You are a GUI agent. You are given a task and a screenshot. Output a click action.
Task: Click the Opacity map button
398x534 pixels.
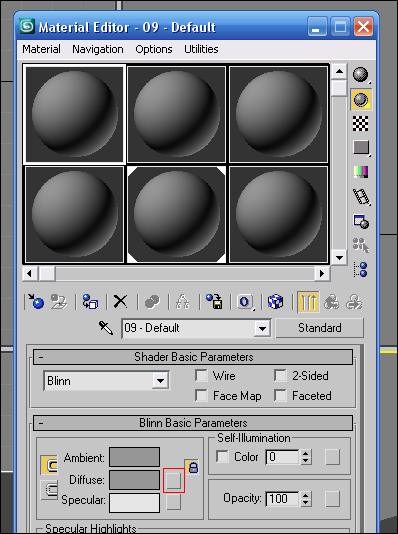(x=332, y=499)
